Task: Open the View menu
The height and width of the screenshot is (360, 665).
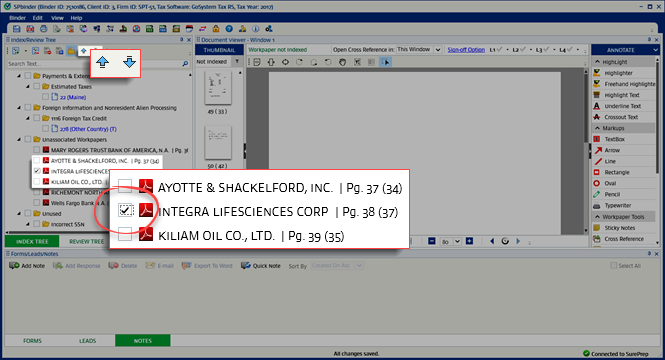Action: pos(57,18)
